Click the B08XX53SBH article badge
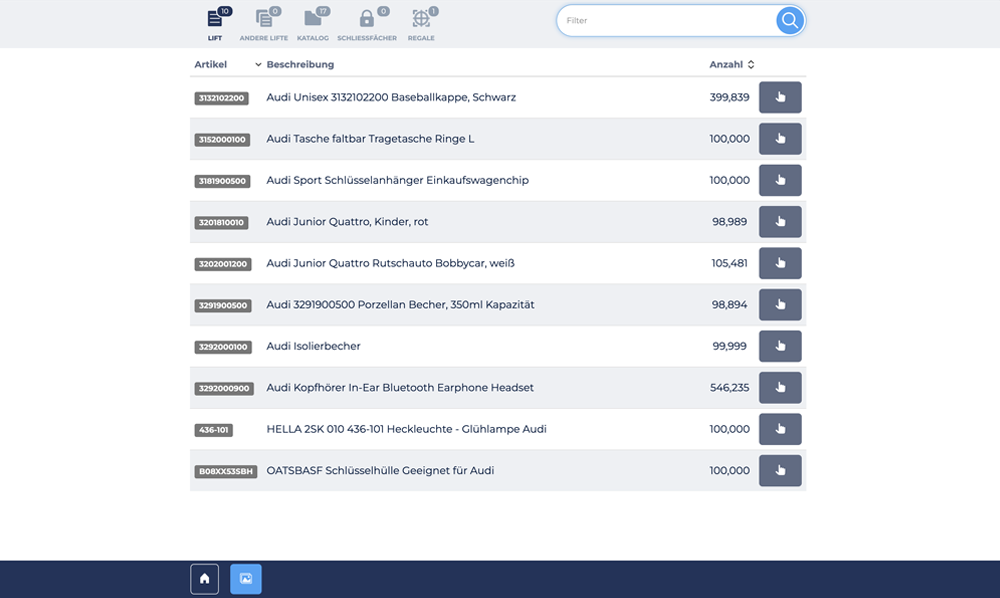1000x598 pixels. [x=225, y=471]
